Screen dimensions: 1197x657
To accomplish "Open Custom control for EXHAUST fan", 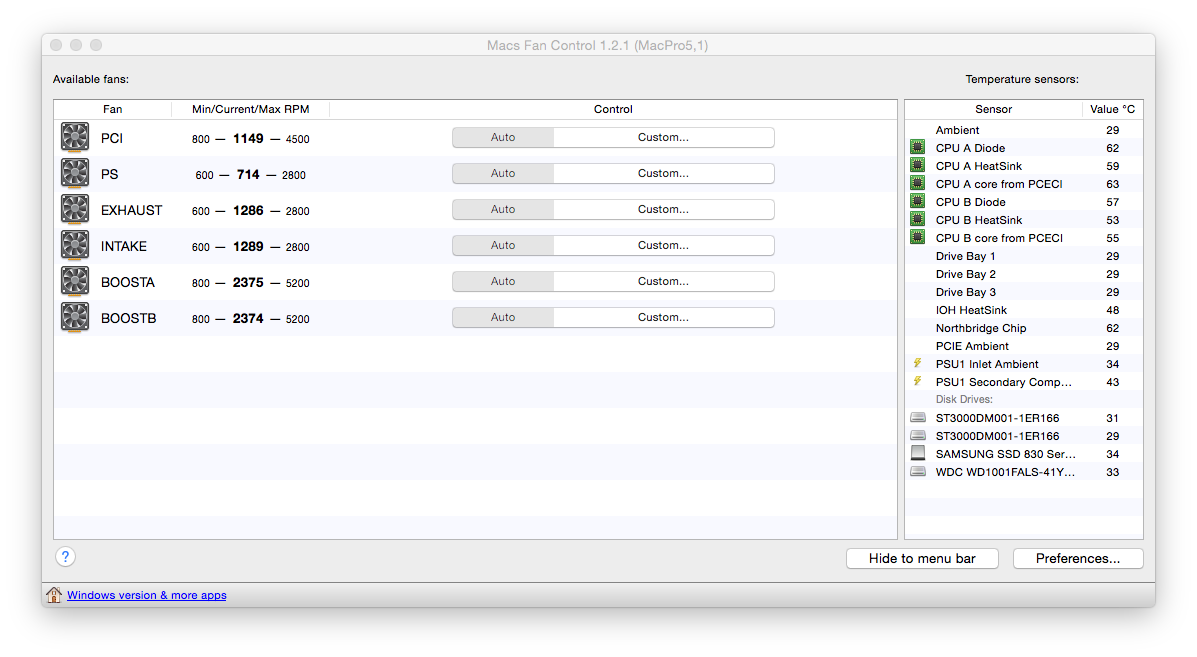I will coord(663,209).
